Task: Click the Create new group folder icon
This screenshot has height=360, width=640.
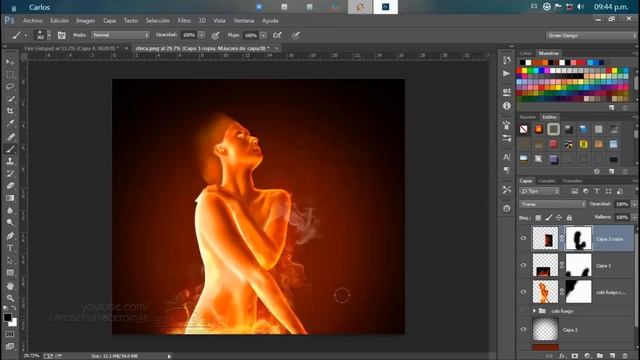Action: pos(600,356)
